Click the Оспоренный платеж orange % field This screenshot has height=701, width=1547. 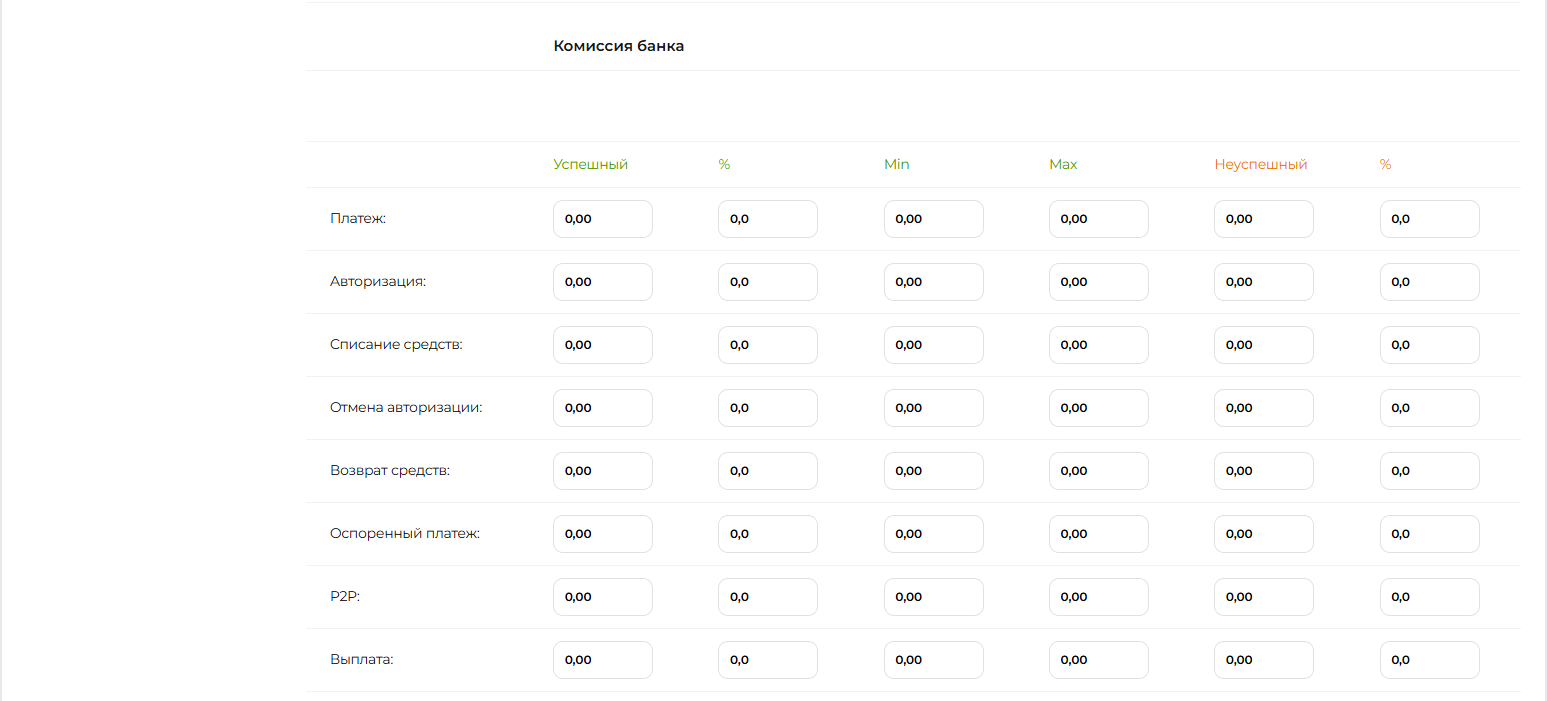[x=1429, y=534]
